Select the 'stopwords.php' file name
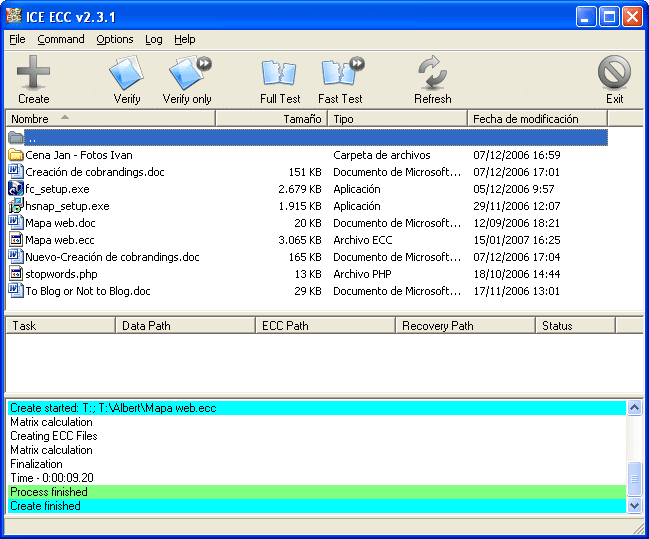Image resolution: width=649 pixels, height=539 pixels. [62, 274]
